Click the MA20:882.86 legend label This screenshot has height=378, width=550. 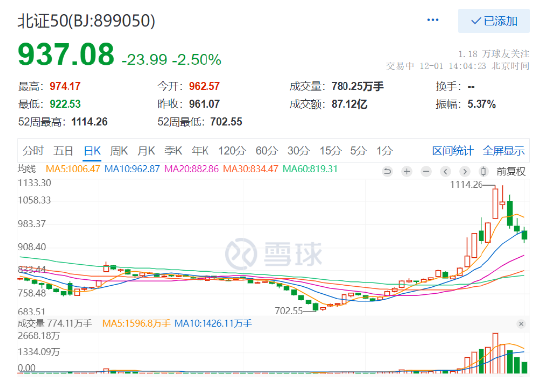click(x=192, y=169)
